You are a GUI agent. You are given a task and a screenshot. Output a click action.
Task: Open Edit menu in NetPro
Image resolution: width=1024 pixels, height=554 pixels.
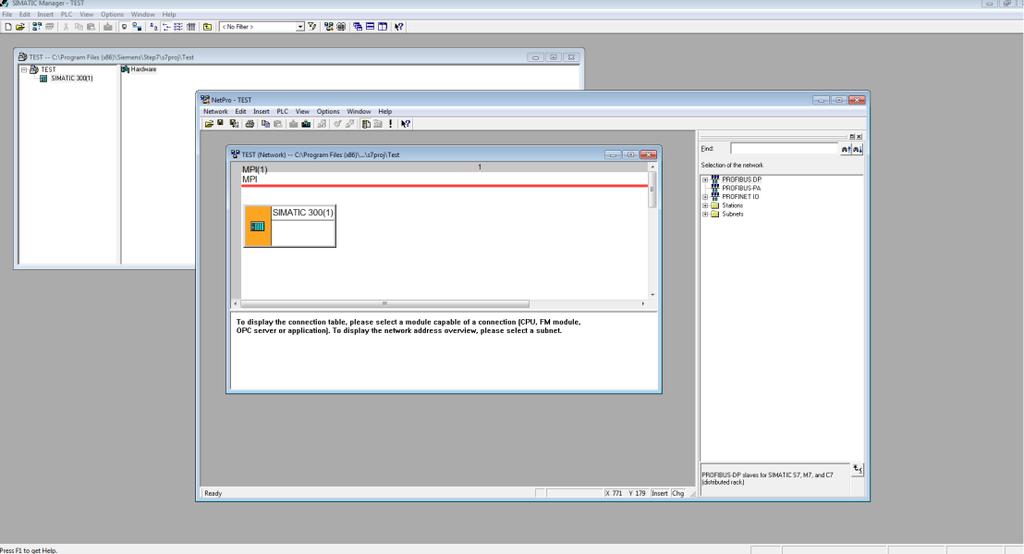[x=240, y=111]
